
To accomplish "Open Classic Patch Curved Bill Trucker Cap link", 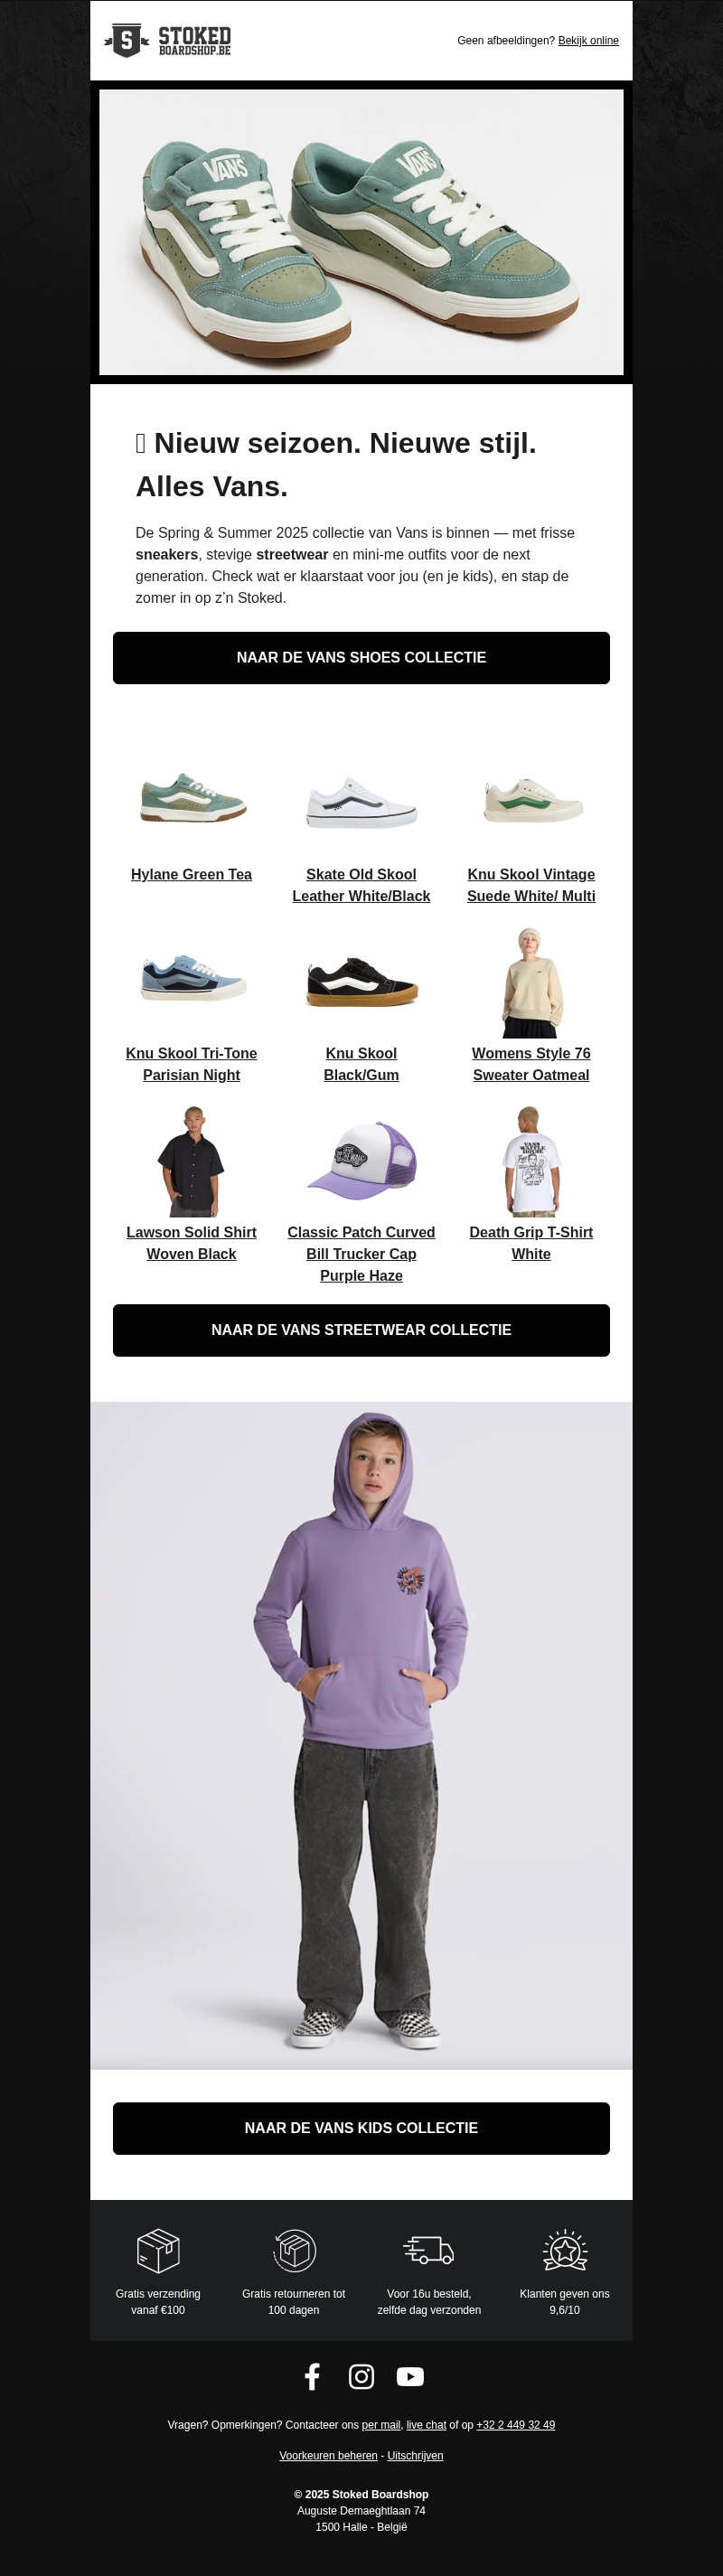I will (361, 1254).
